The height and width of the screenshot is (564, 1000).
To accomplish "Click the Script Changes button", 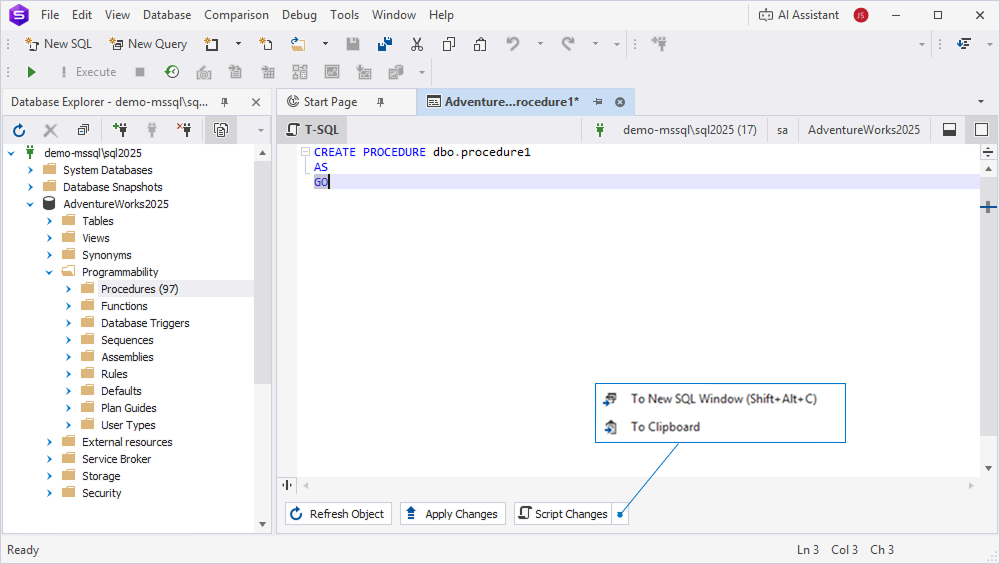I will point(563,514).
